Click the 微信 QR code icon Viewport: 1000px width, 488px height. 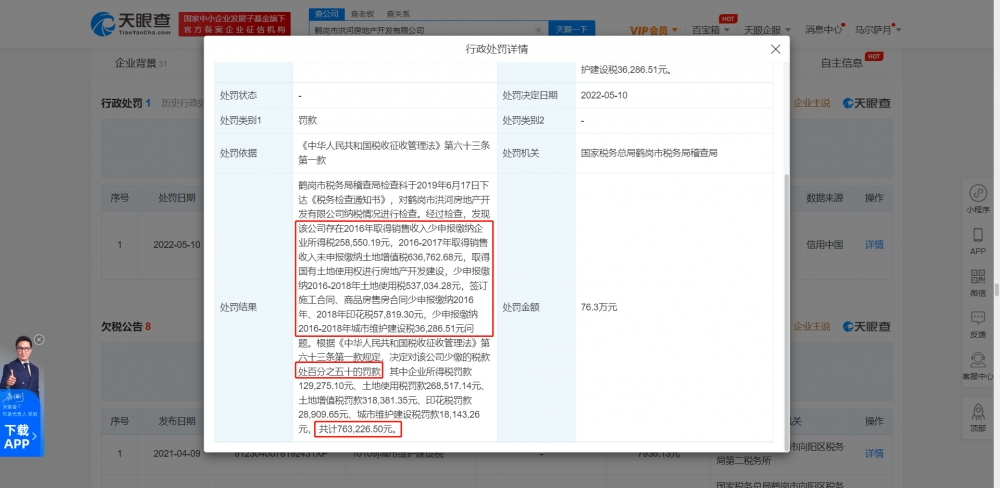(978, 281)
